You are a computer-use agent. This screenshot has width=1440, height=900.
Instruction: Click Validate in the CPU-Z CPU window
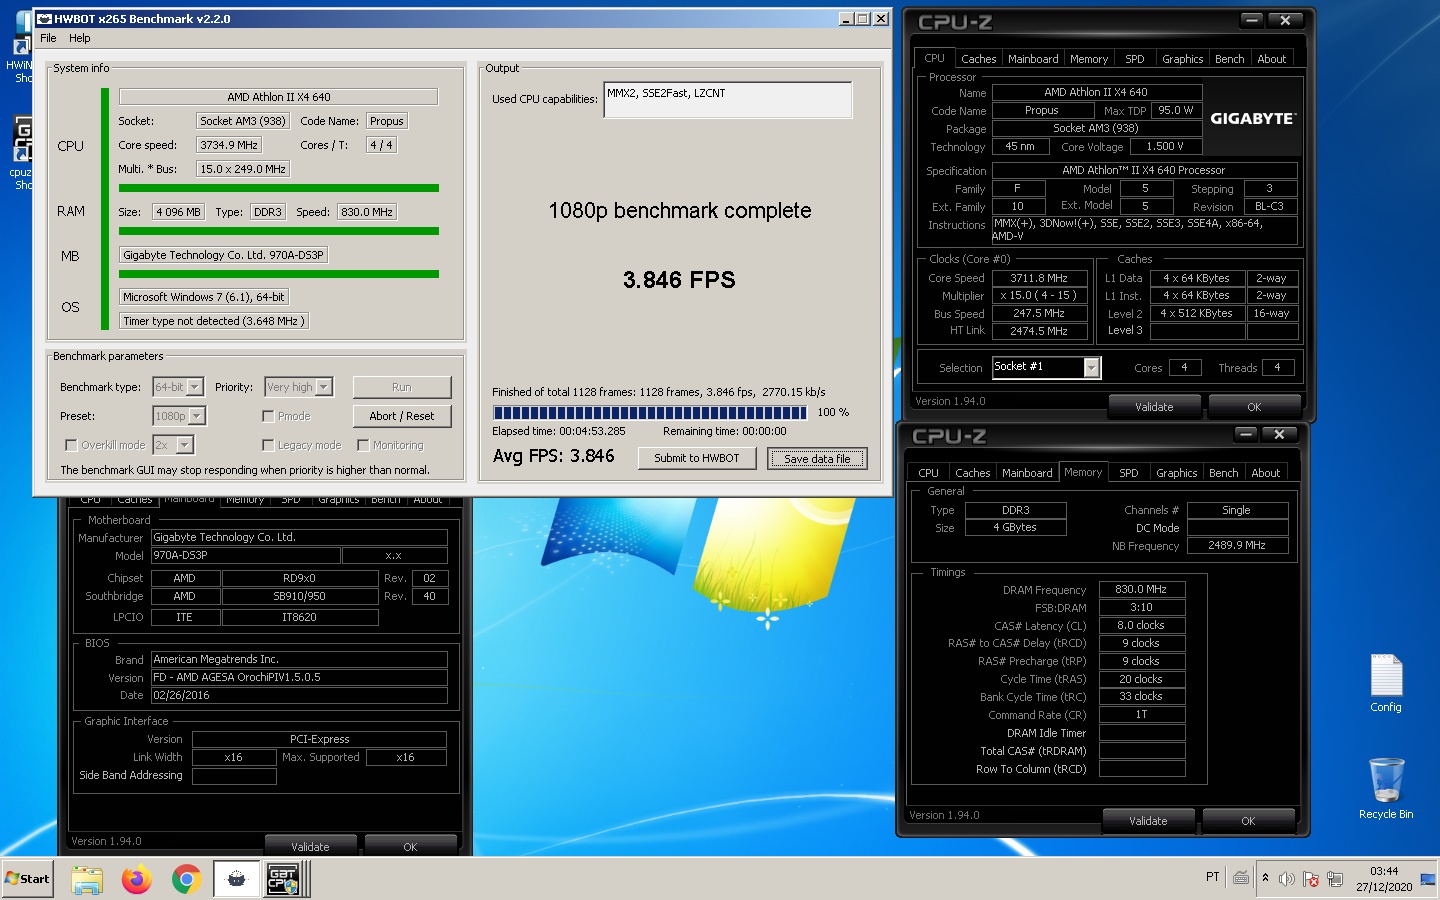pos(1154,407)
